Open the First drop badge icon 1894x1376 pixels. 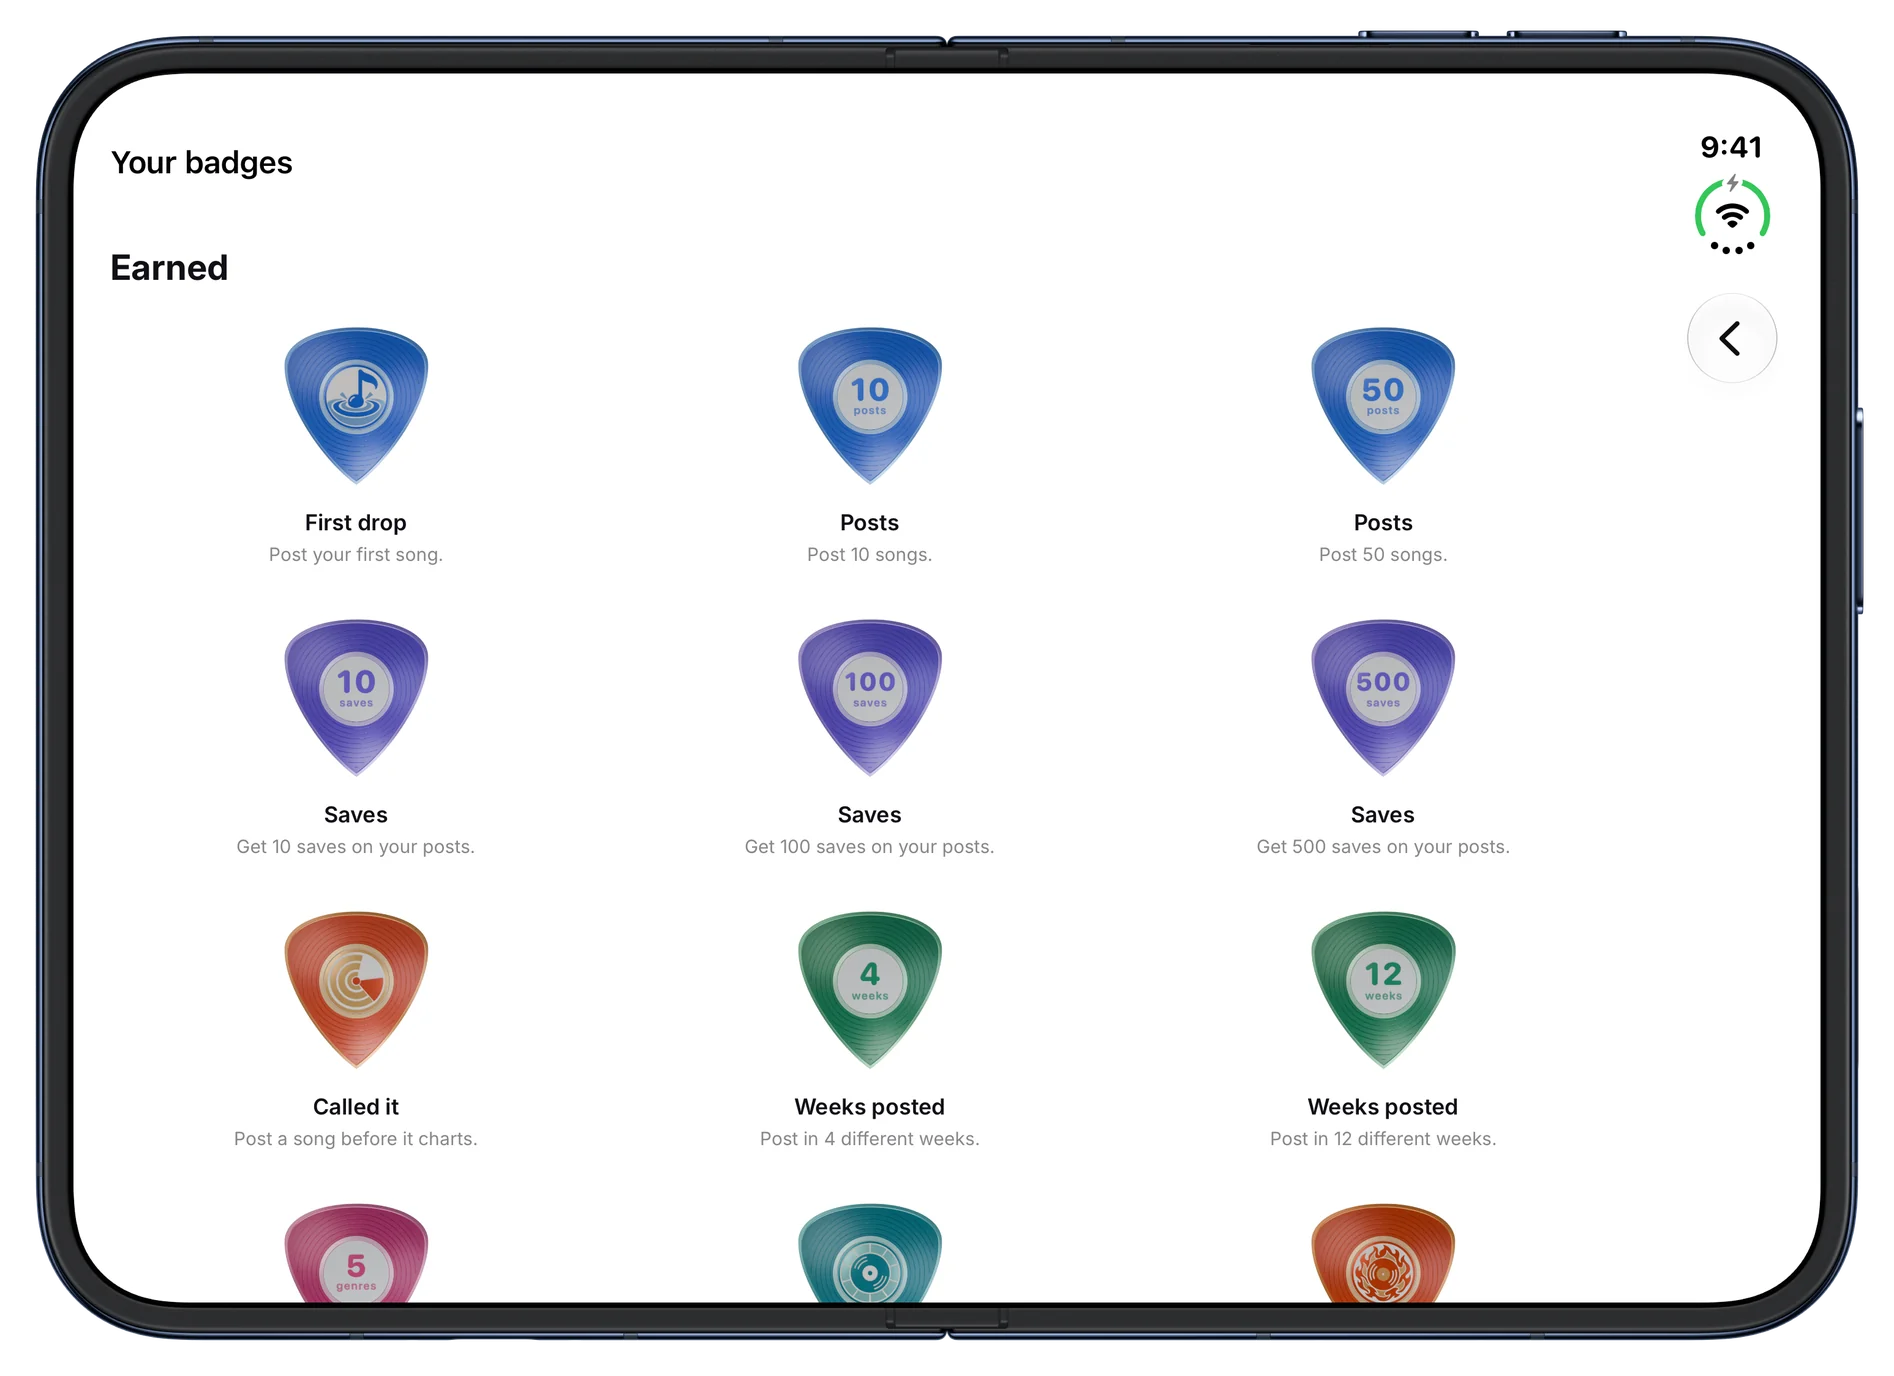(x=356, y=405)
